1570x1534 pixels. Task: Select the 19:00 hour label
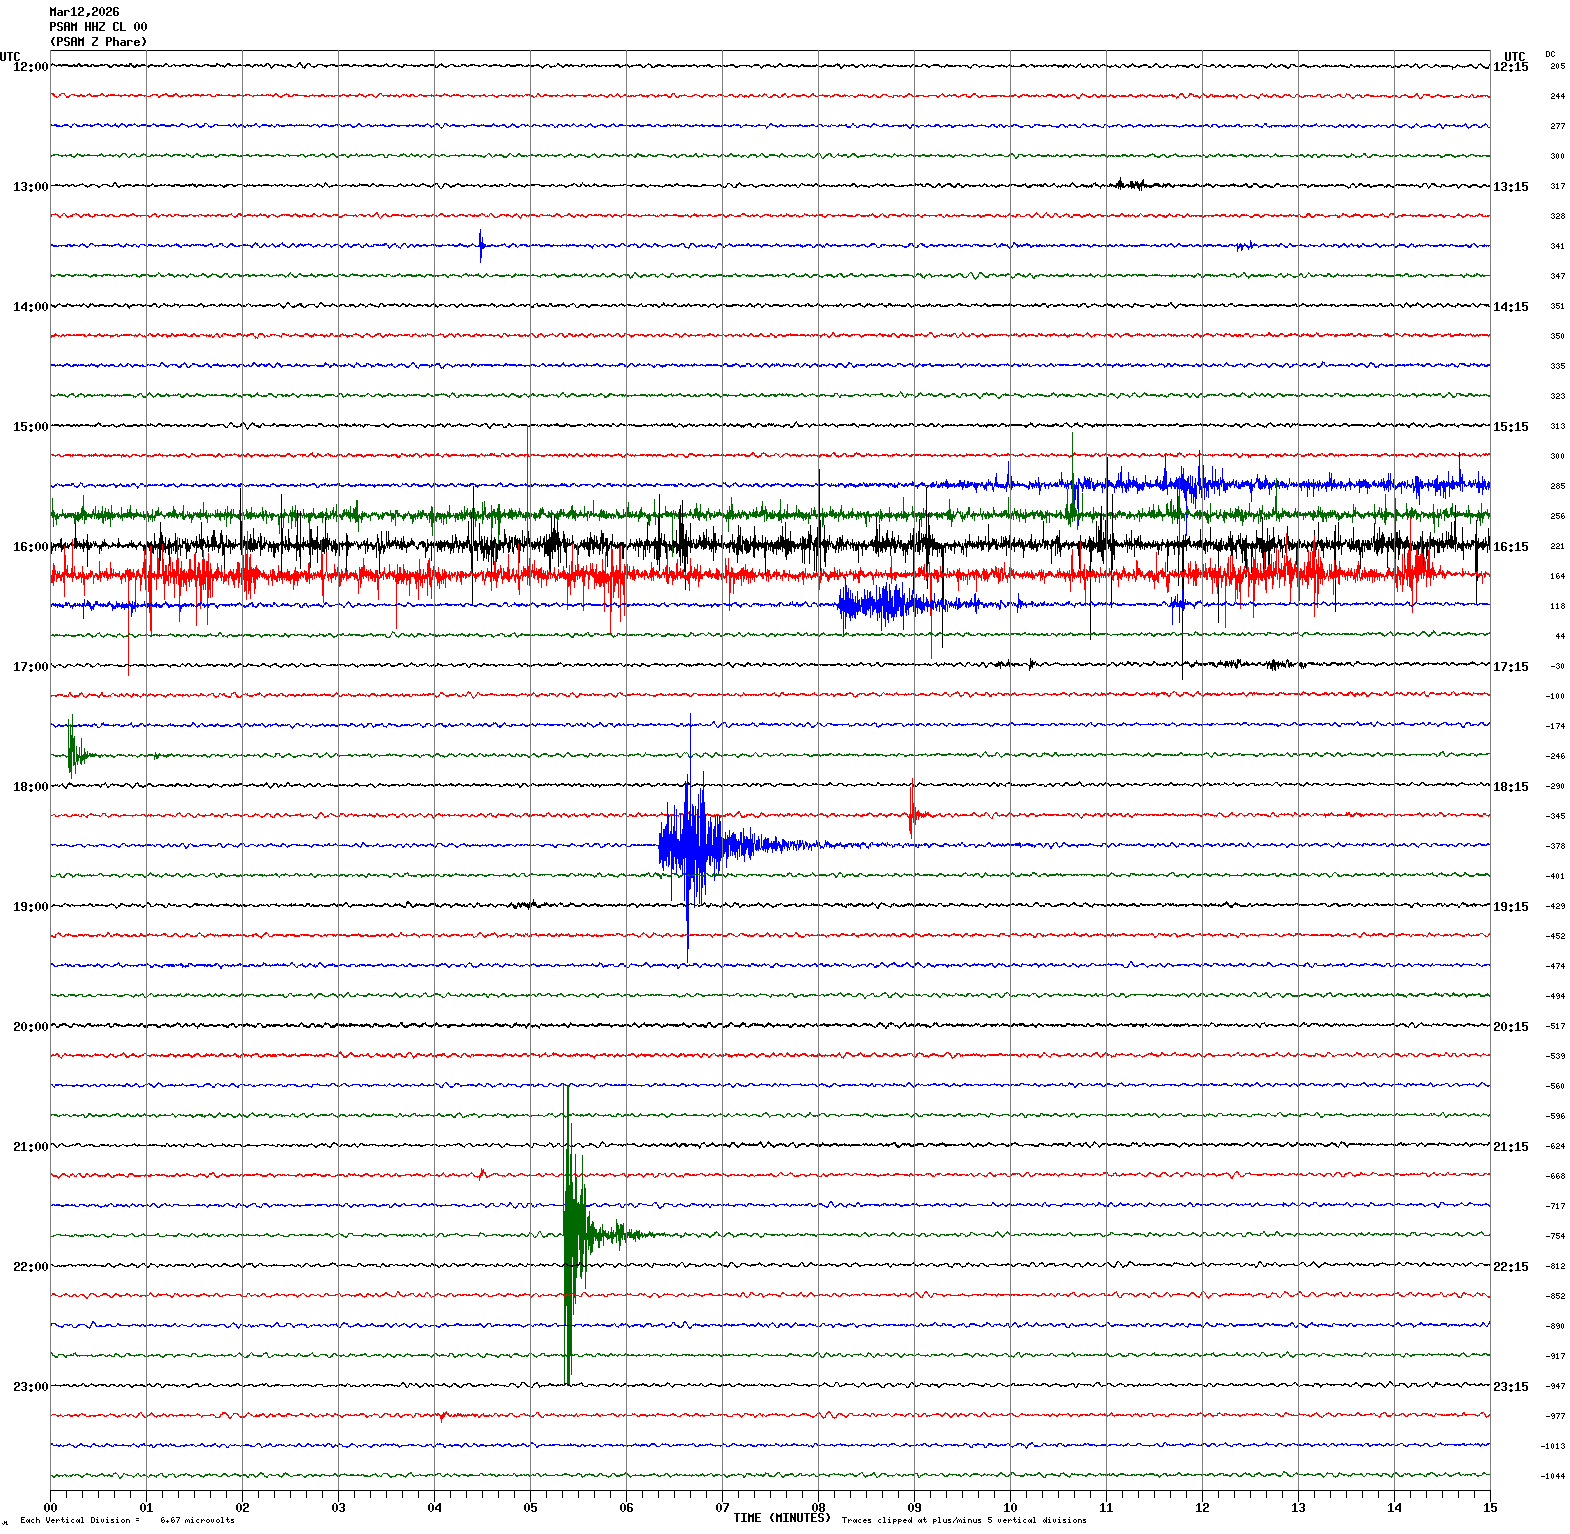[x=30, y=907]
